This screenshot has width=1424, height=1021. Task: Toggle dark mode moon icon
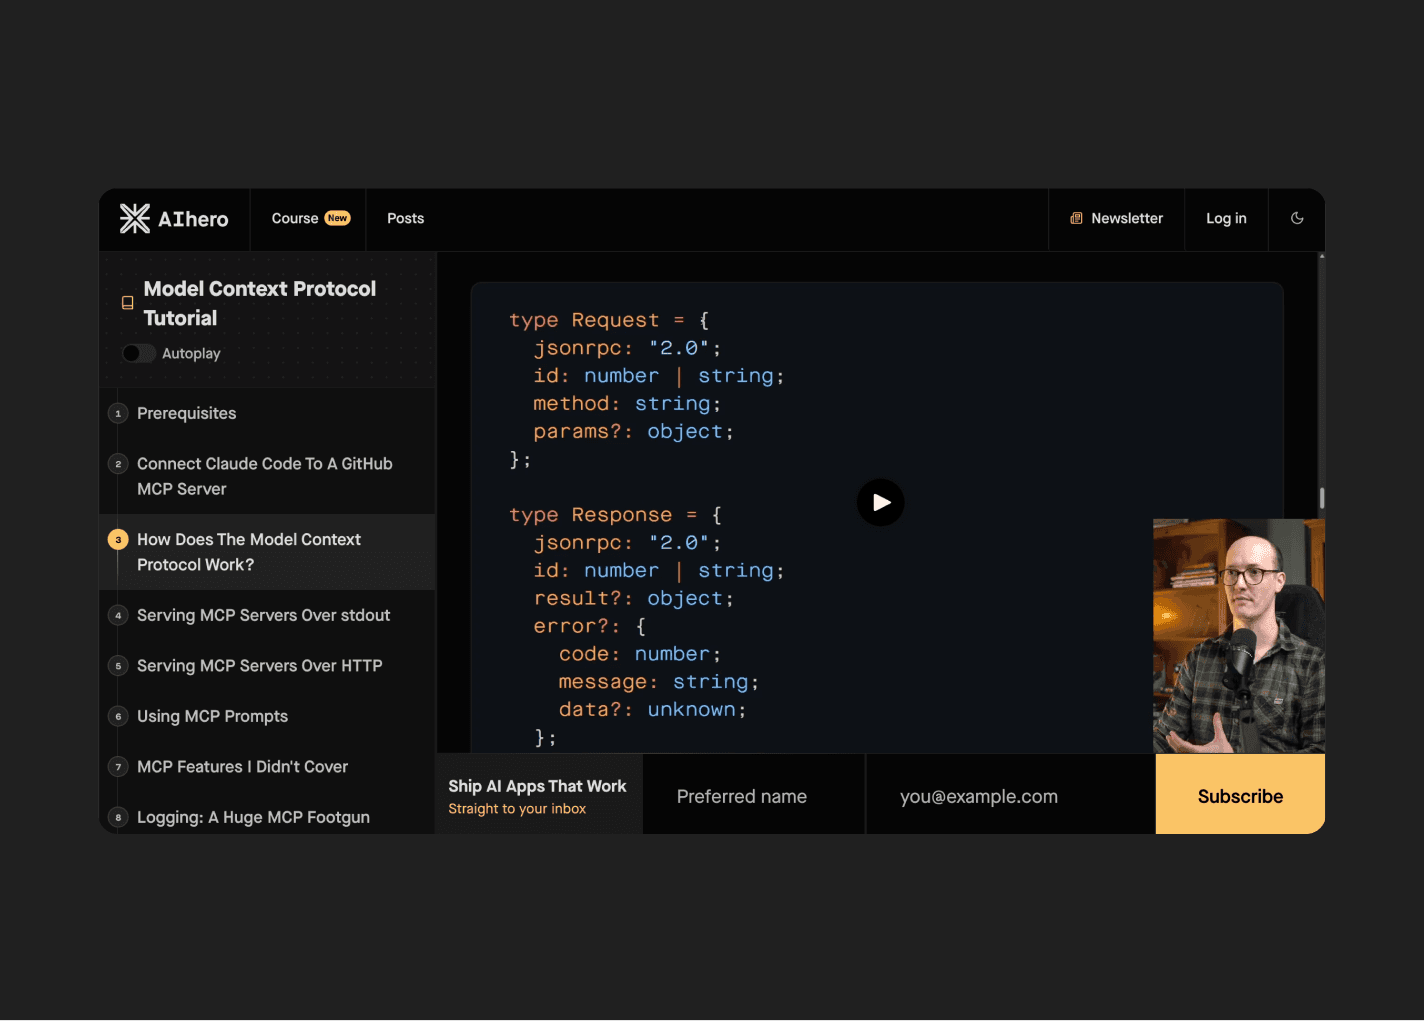1297,219
